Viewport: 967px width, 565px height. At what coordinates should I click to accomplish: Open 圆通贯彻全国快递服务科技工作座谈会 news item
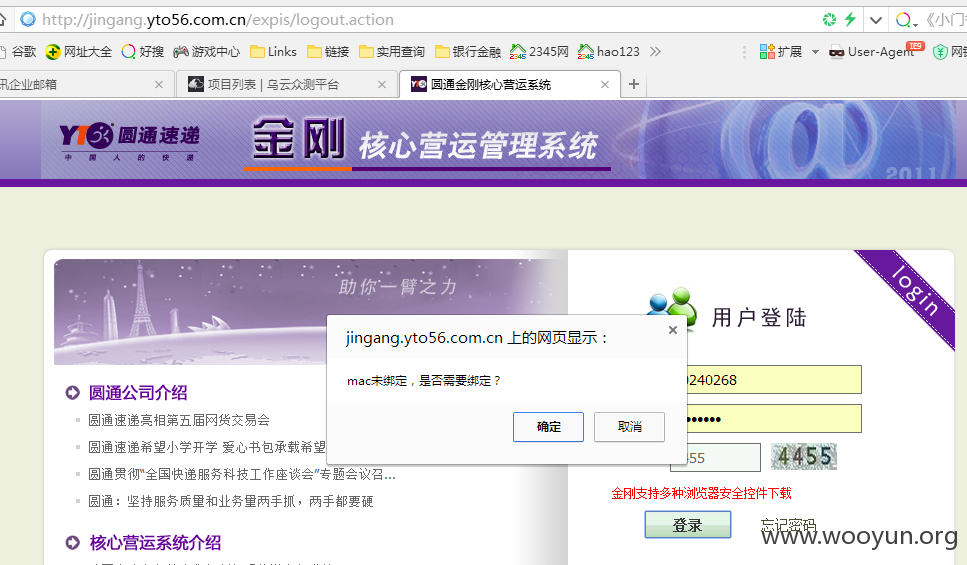click(x=242, y=474)
